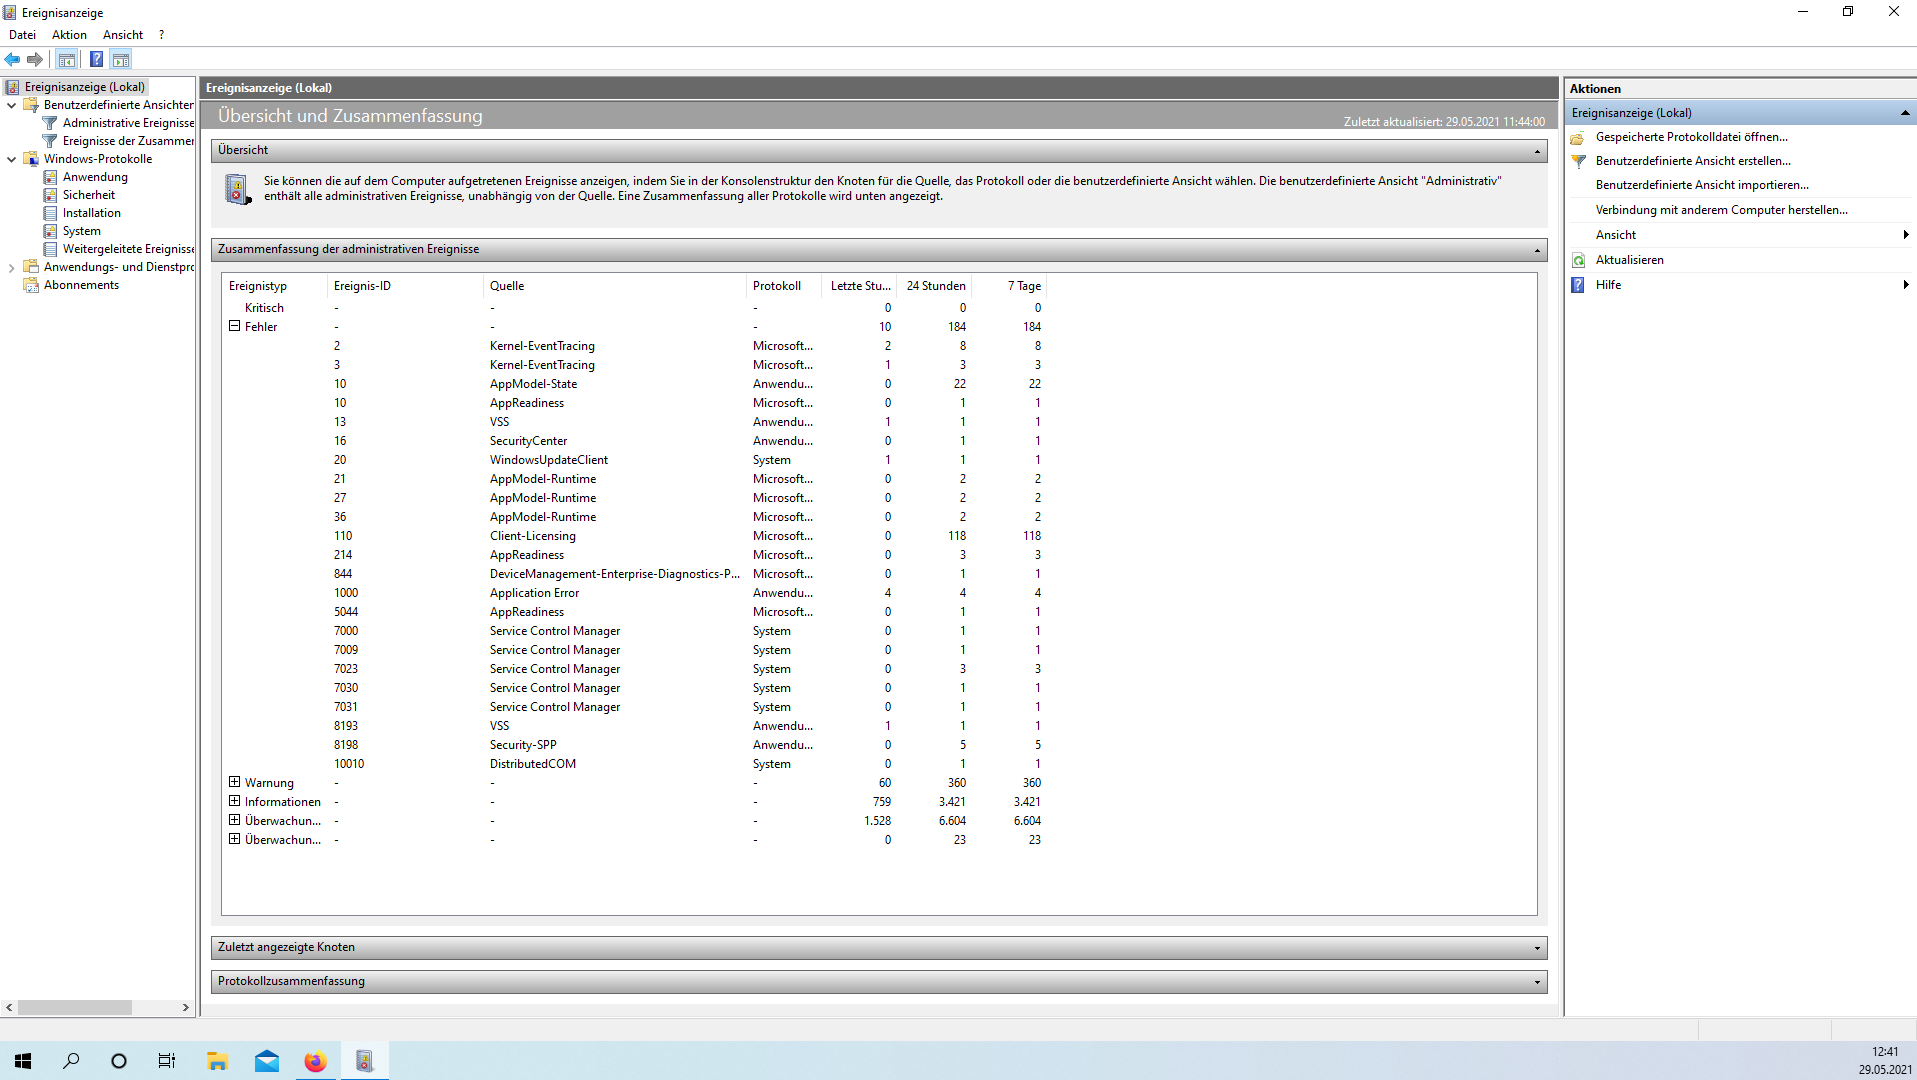
Task: Select the Security-SPP 8198 row
Action: [x=635, y=745]
